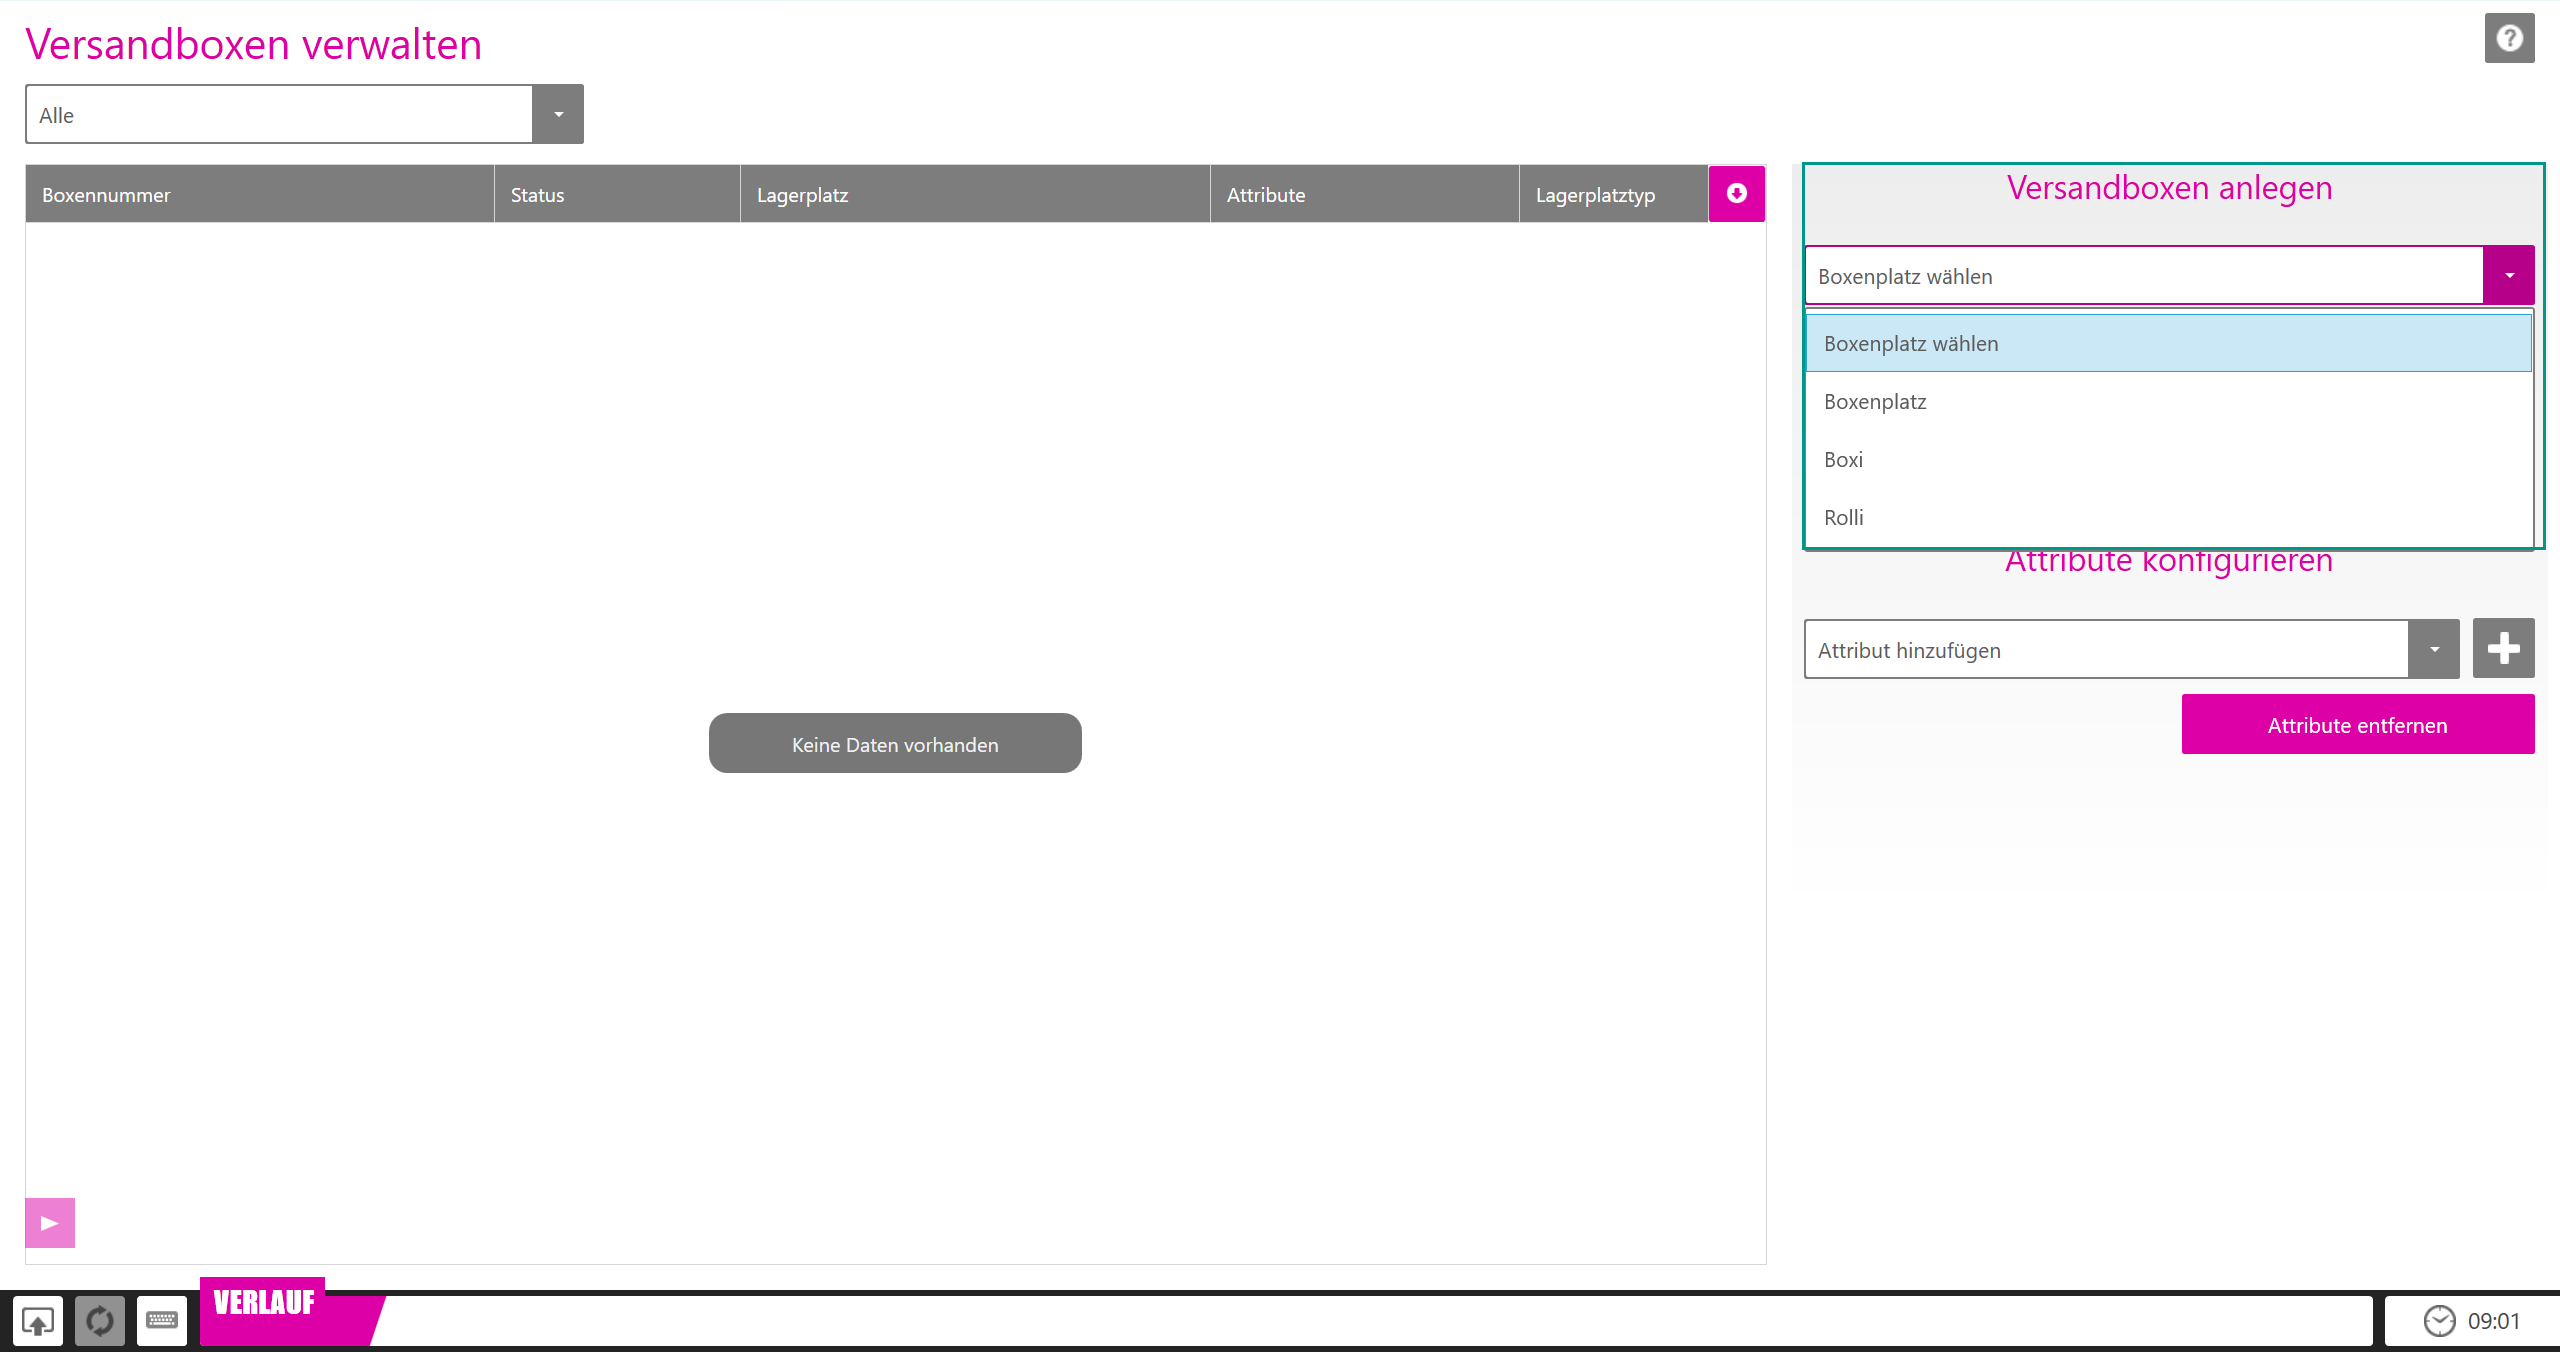Open the Attribut hinzufügen dropdown arrow

2434,650
